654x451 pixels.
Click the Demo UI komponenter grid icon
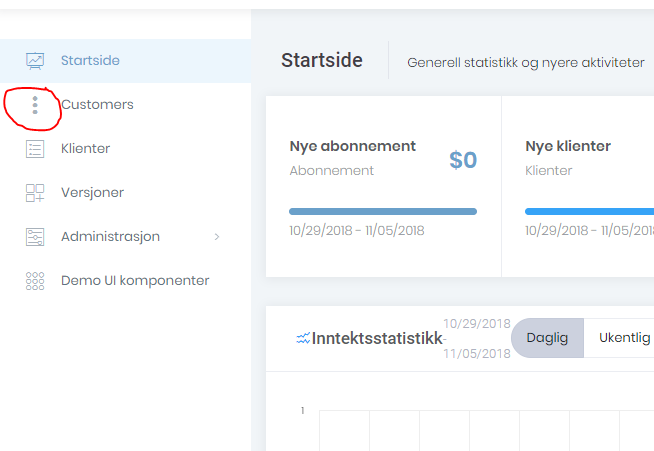35,281
